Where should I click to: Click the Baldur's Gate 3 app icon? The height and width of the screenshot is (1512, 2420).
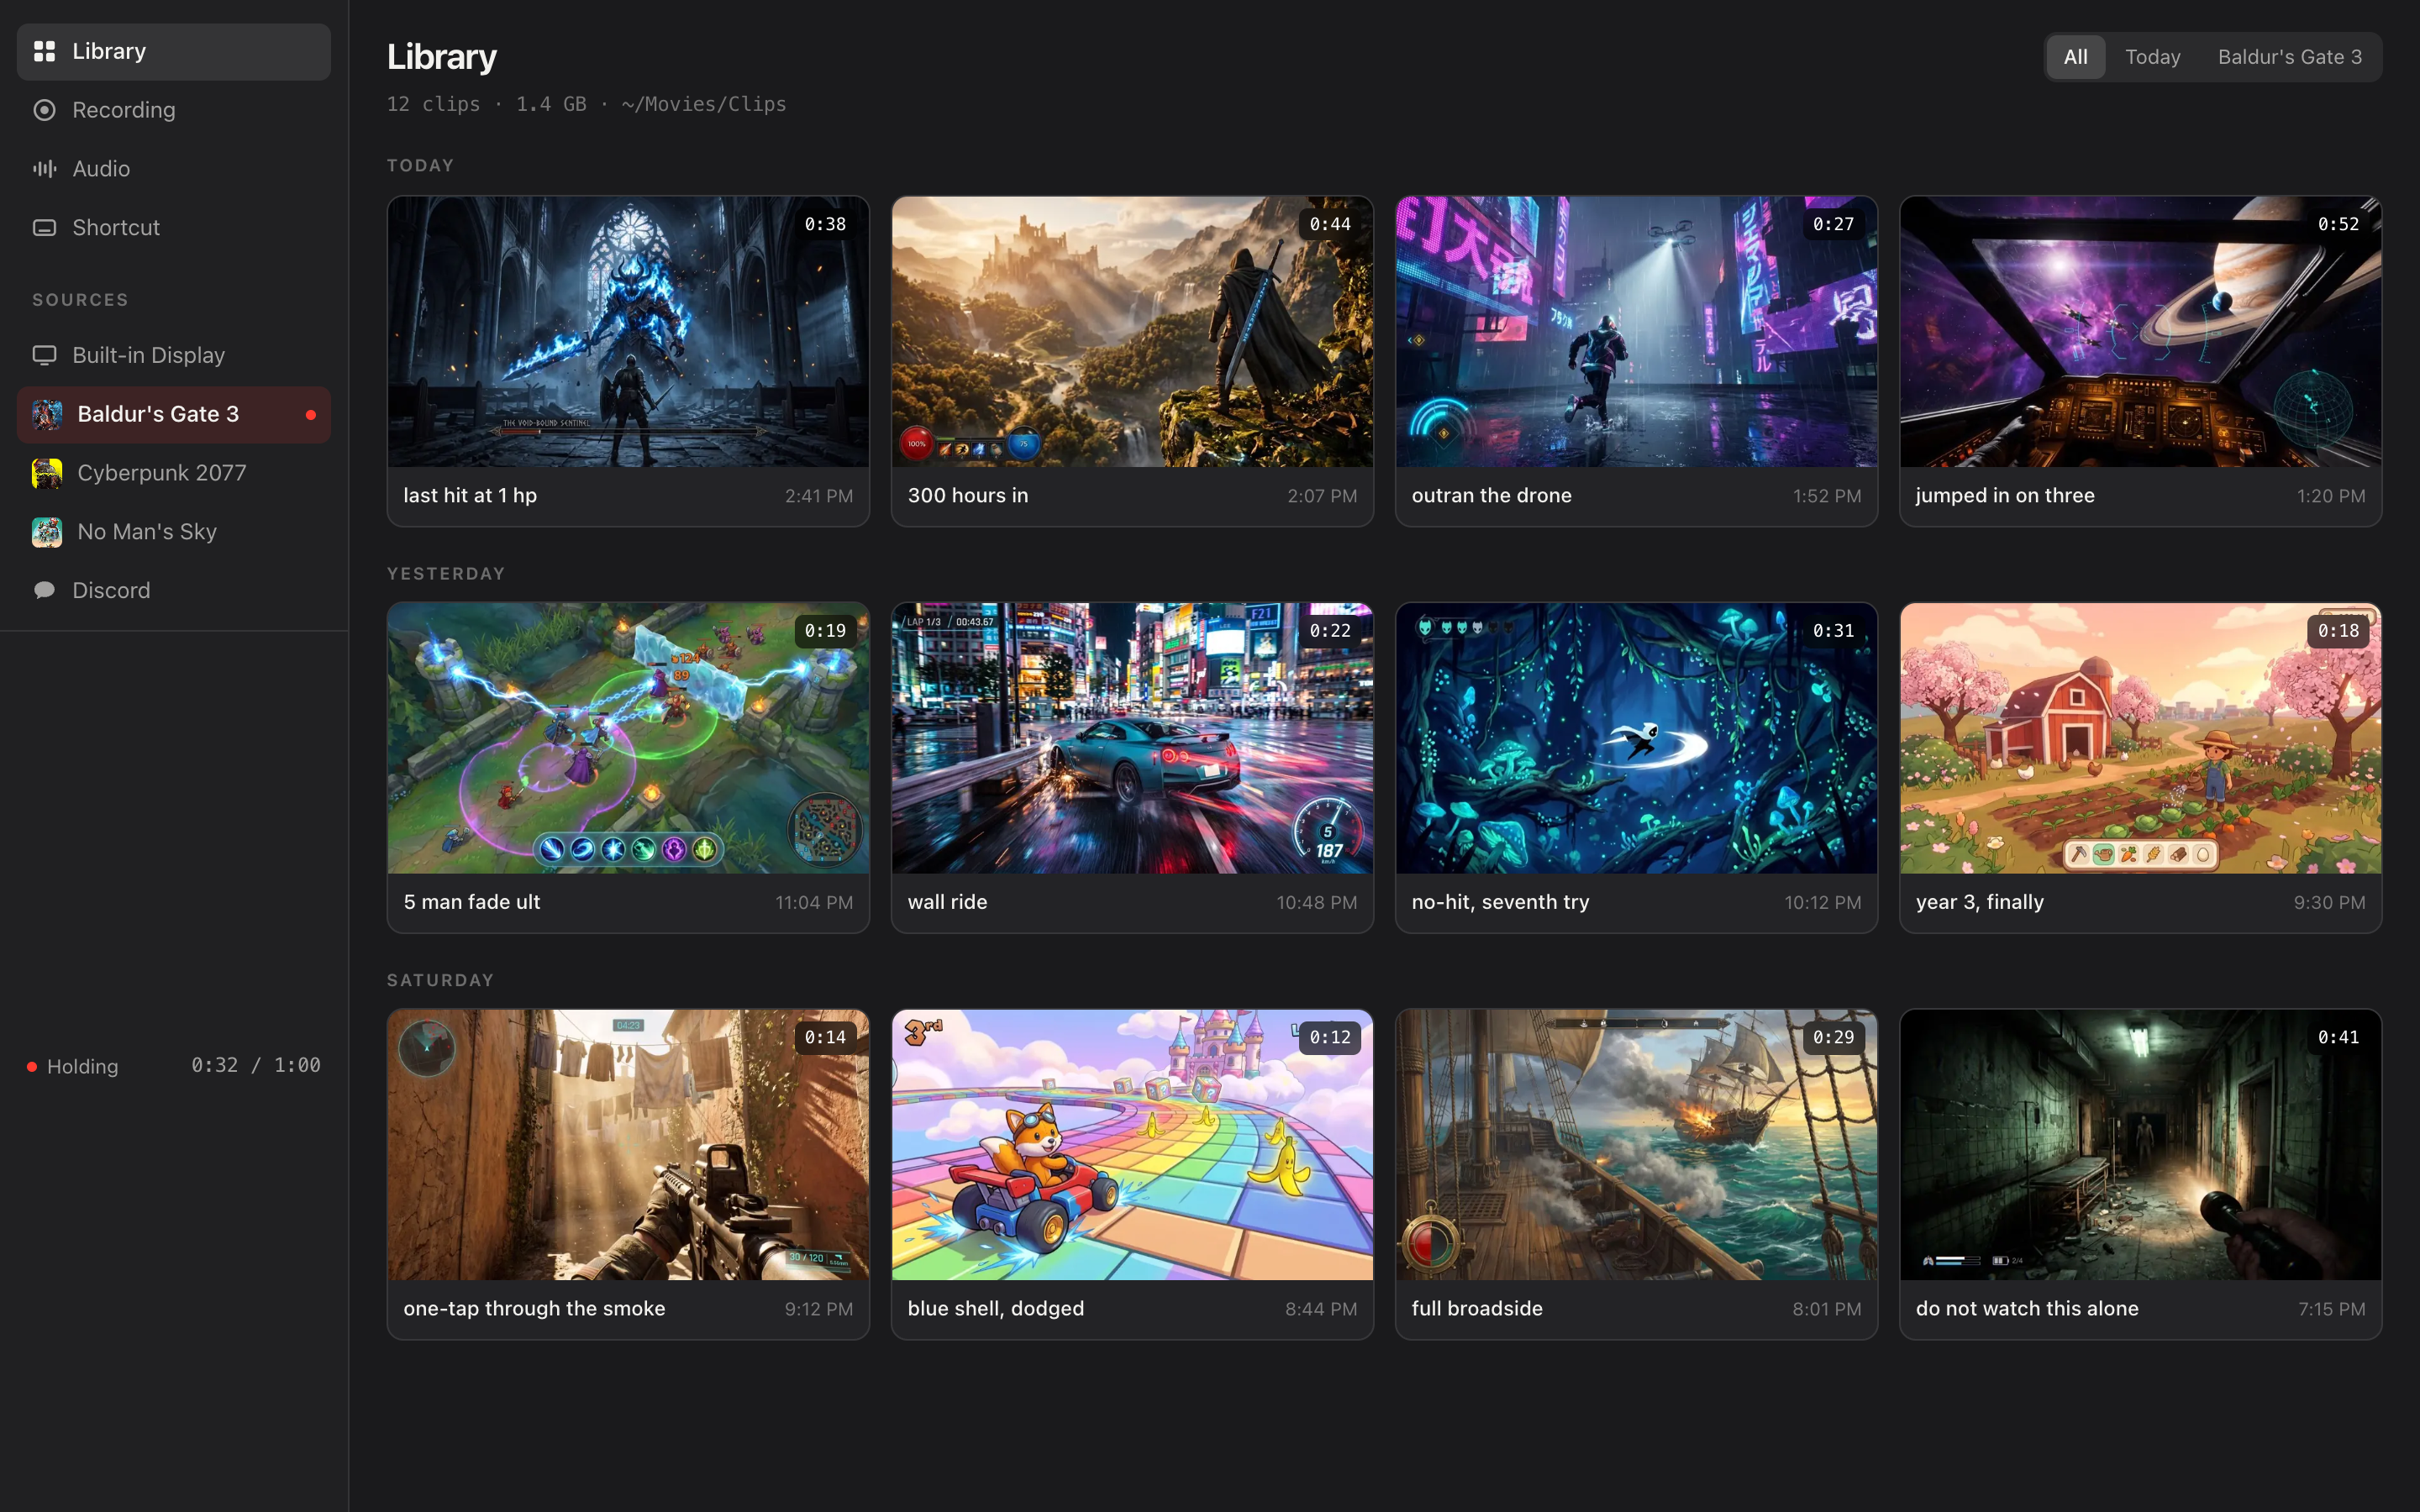pos(47,414)
